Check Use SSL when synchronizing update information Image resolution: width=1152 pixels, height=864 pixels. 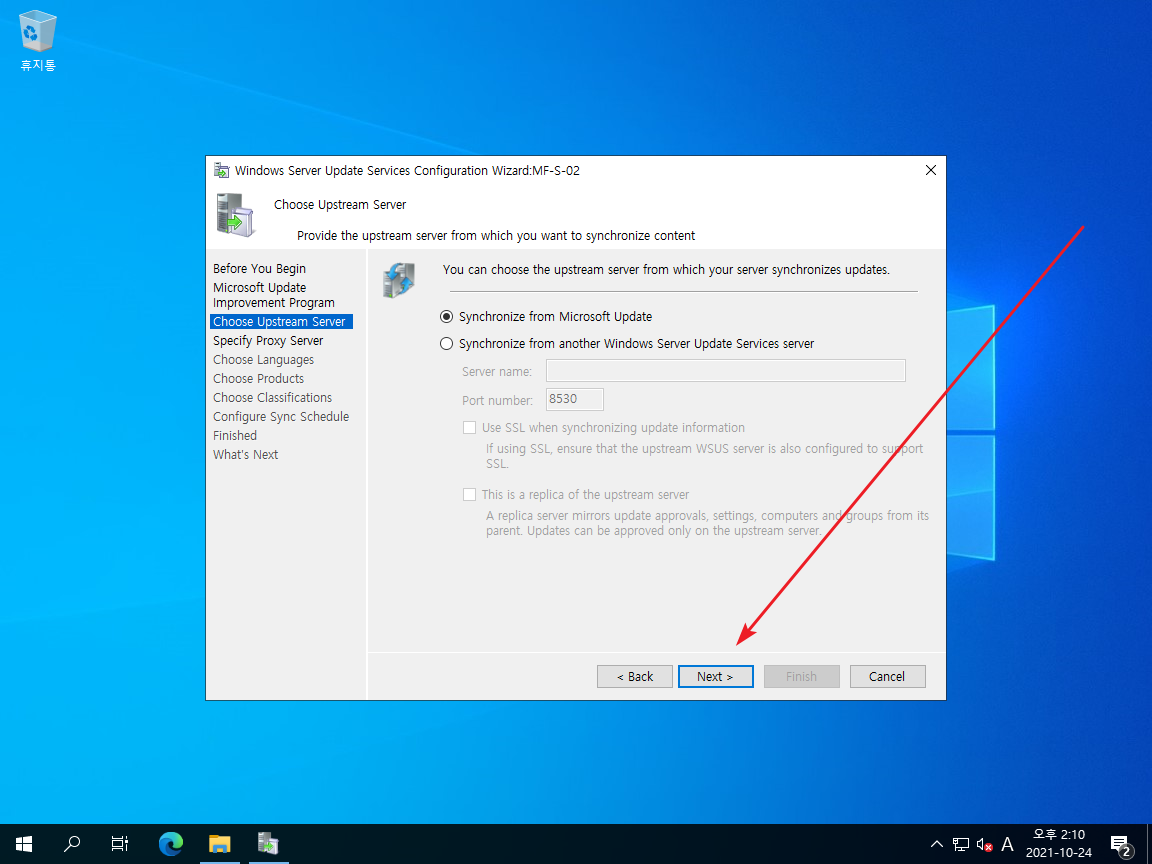604,428
